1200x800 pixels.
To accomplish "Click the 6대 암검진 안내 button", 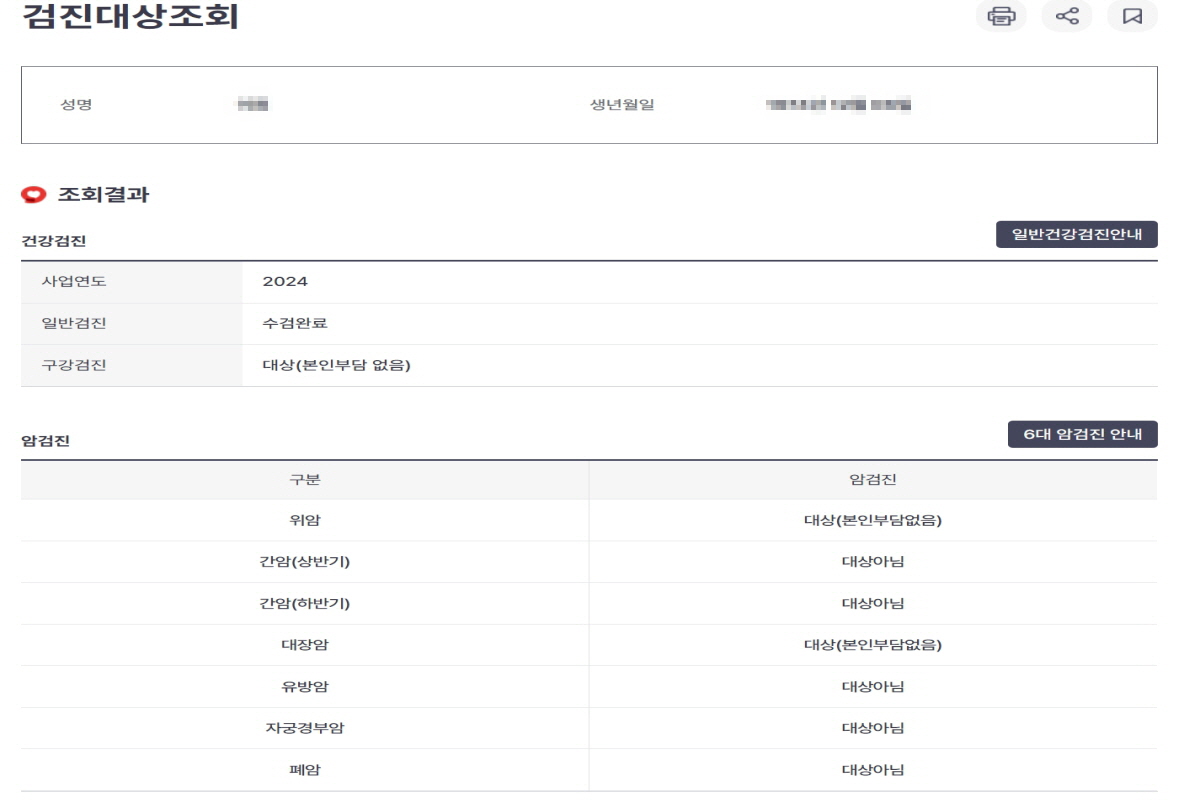I will pos(1083,433).
